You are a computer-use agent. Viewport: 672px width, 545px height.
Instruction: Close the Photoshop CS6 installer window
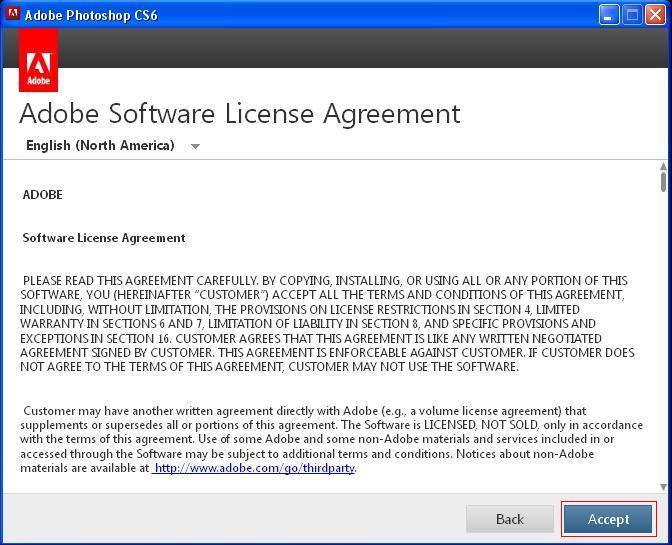[x=655, y=15]
